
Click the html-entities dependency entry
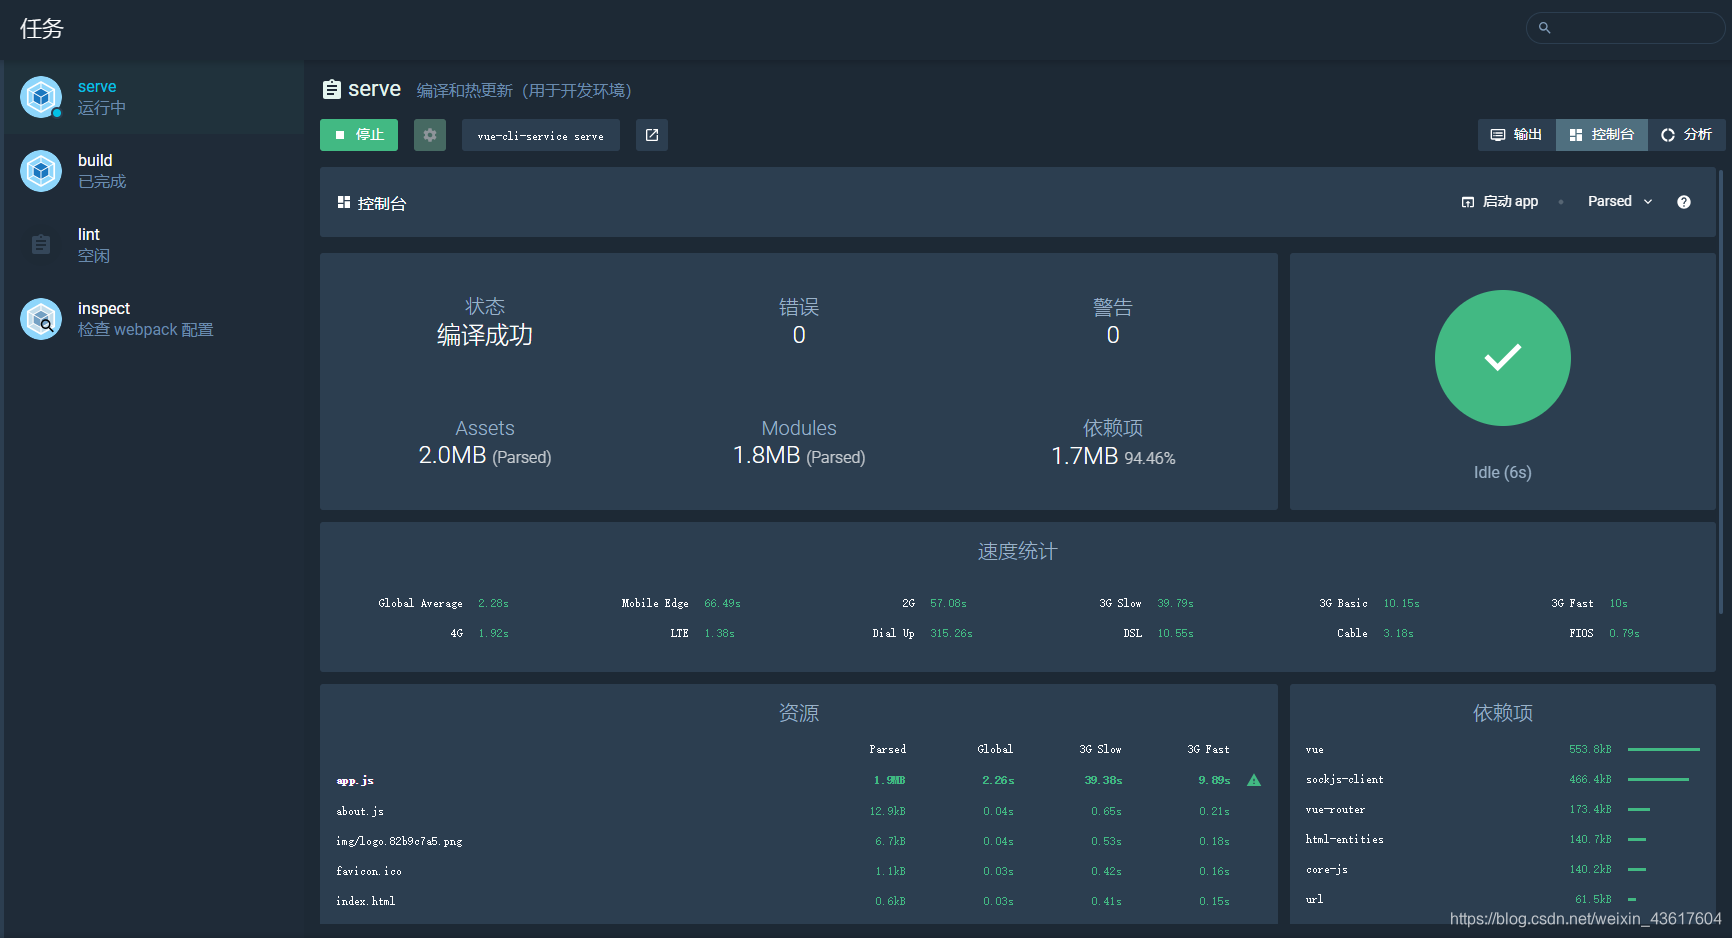coord(1503,839)
